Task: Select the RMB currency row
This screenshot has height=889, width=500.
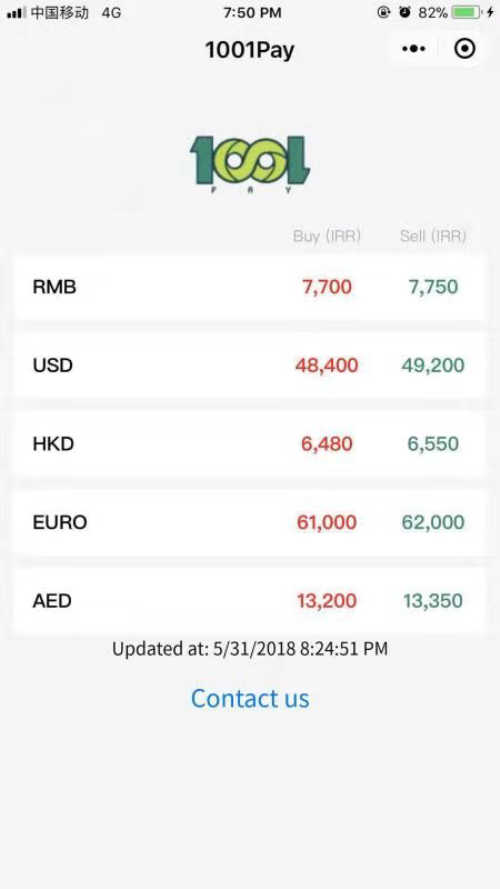Action: (249, 287)
